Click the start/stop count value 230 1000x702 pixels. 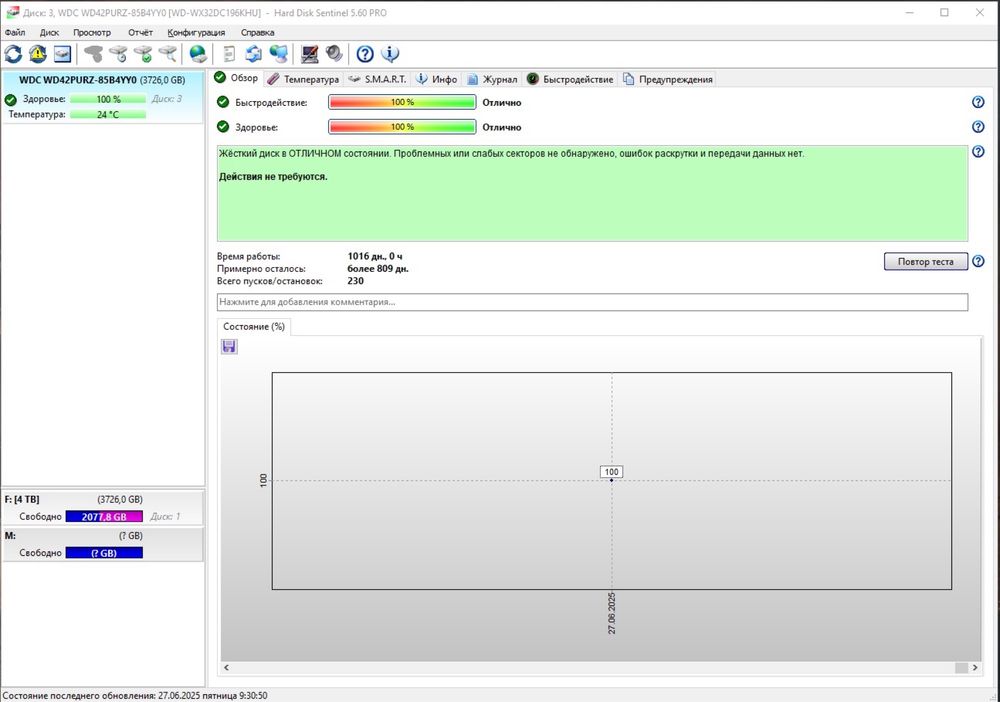(x=355, y=281)
